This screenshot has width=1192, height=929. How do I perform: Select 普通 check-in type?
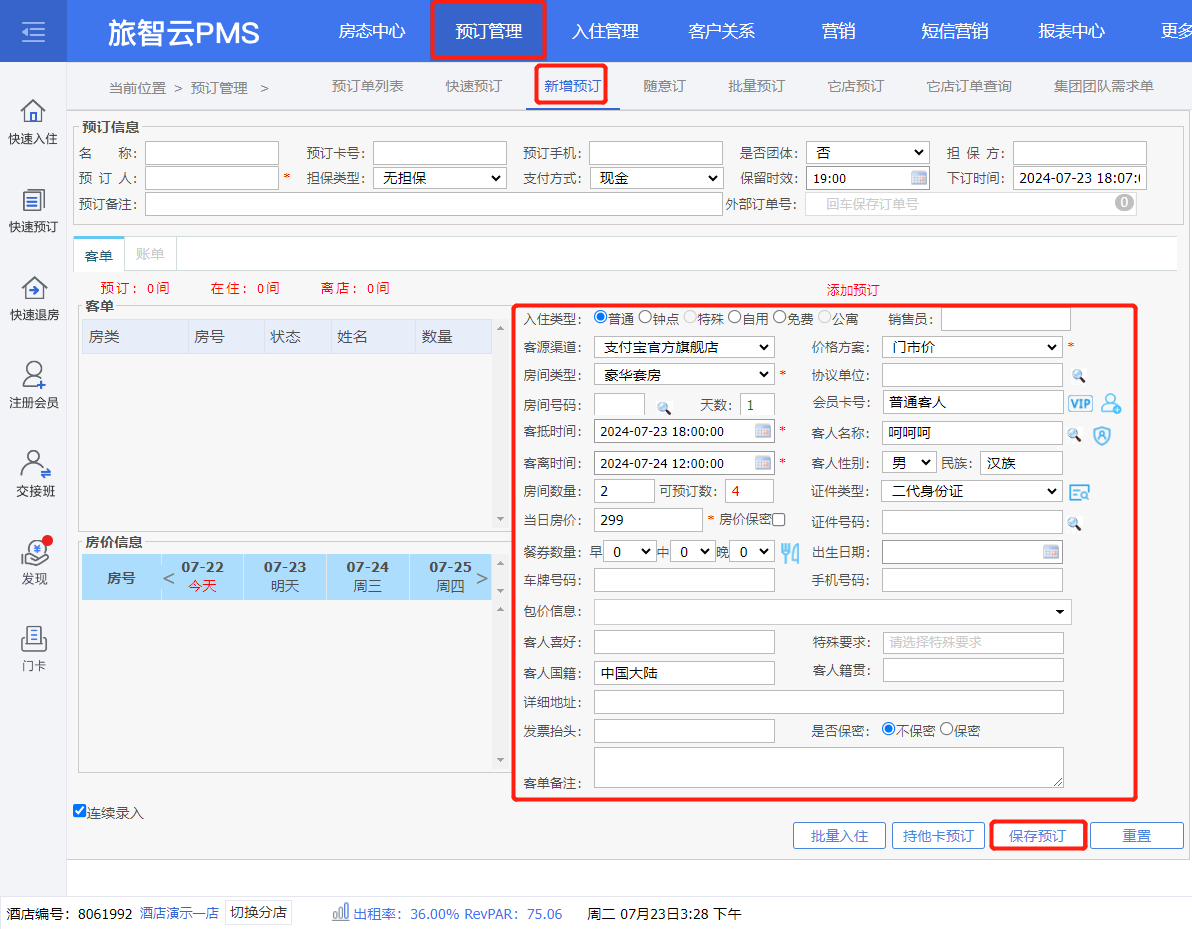pos(601,317)
